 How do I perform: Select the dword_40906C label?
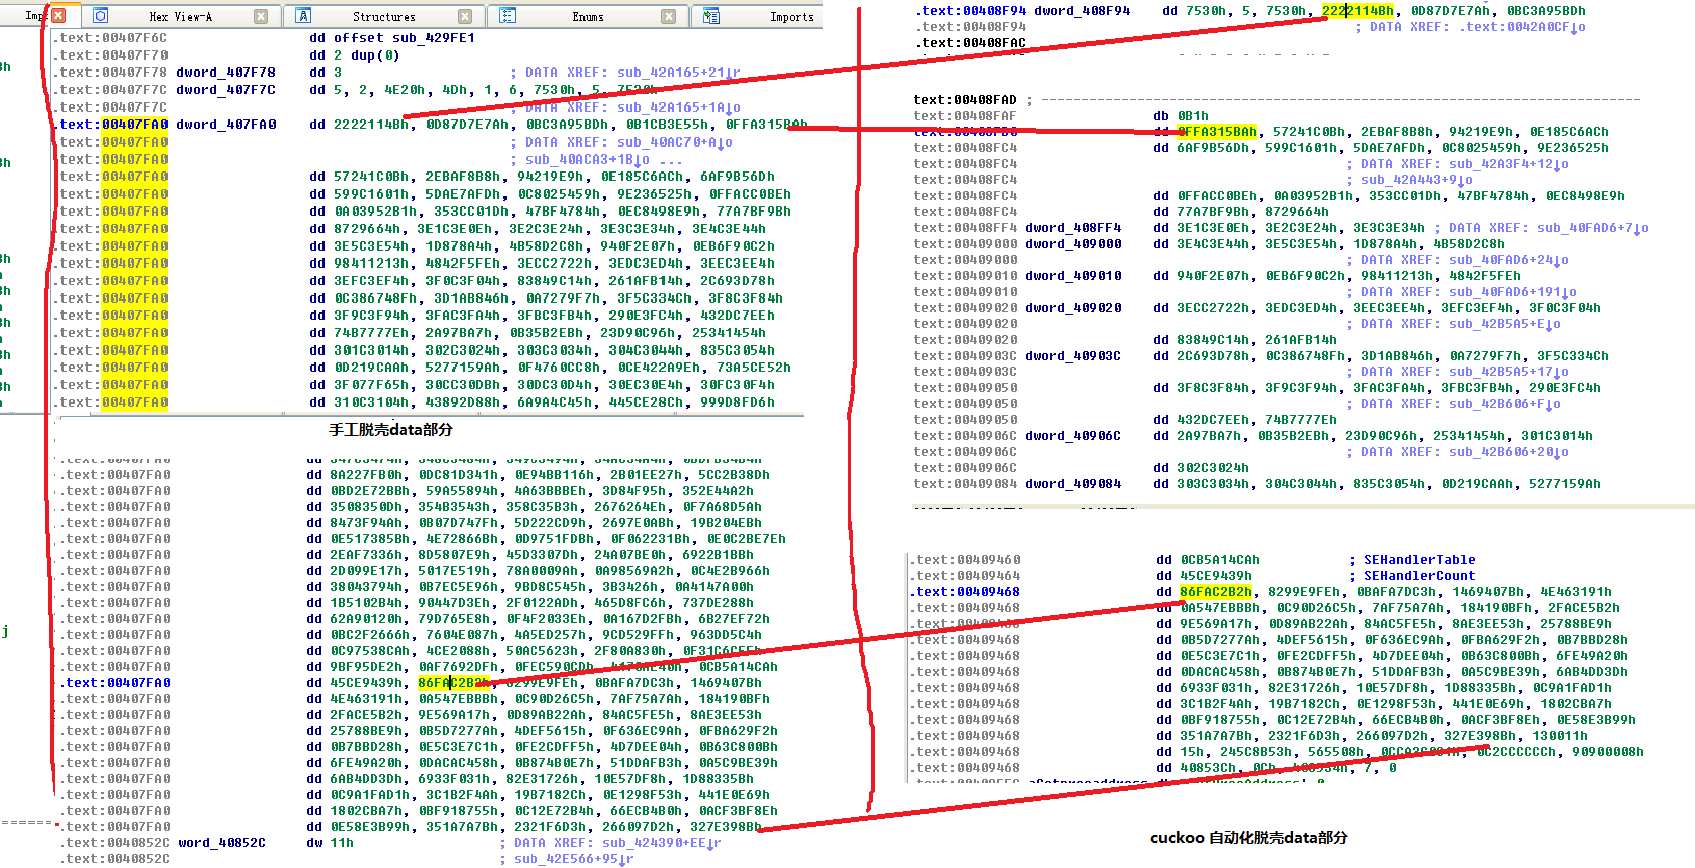tap(1073, 436)
